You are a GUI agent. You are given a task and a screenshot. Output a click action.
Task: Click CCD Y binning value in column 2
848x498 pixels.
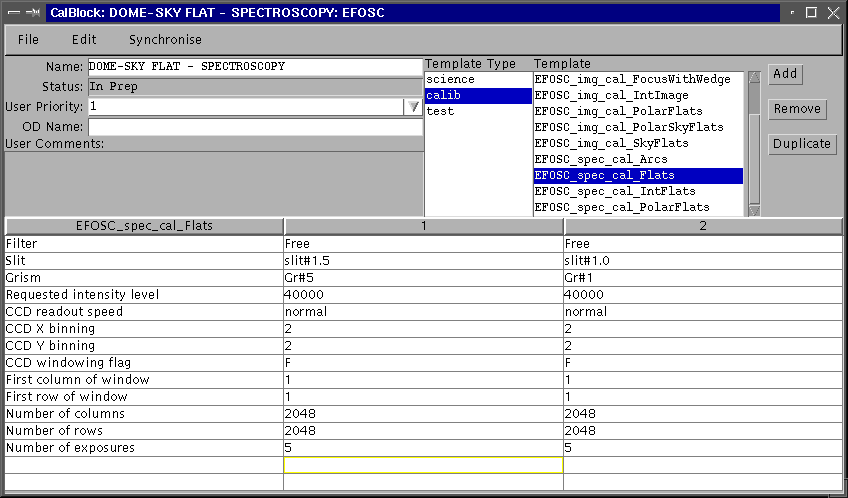tap(703, 346)
